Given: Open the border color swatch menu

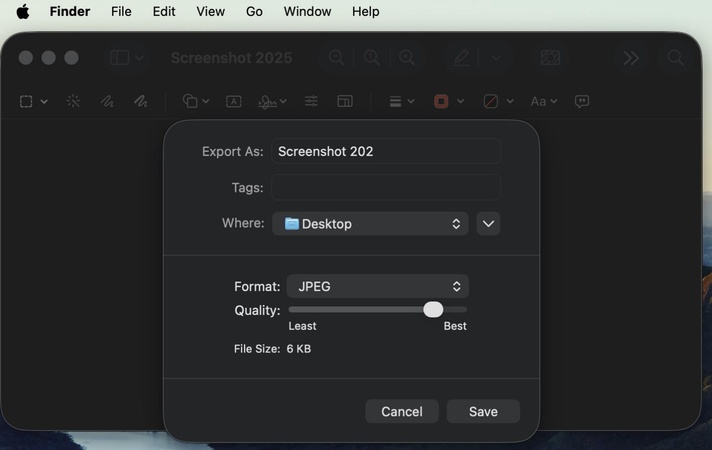Looking at the screenshot, I should click(x=449, y=101).
